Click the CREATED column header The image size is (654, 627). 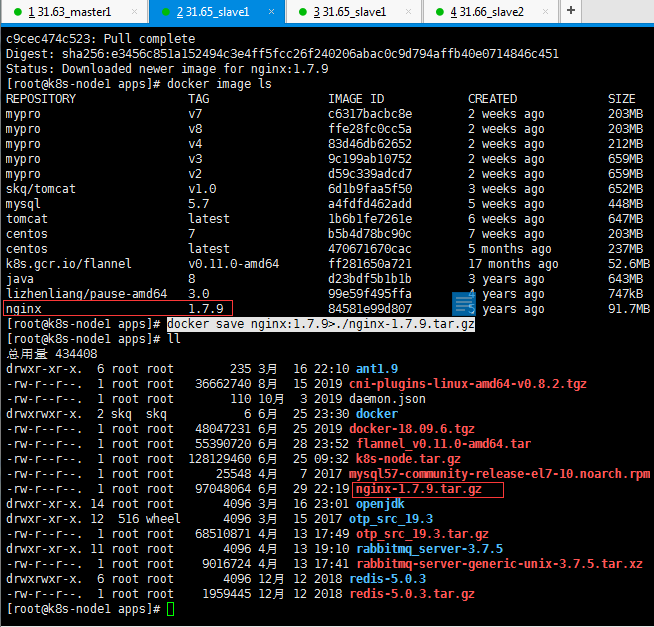492,98
